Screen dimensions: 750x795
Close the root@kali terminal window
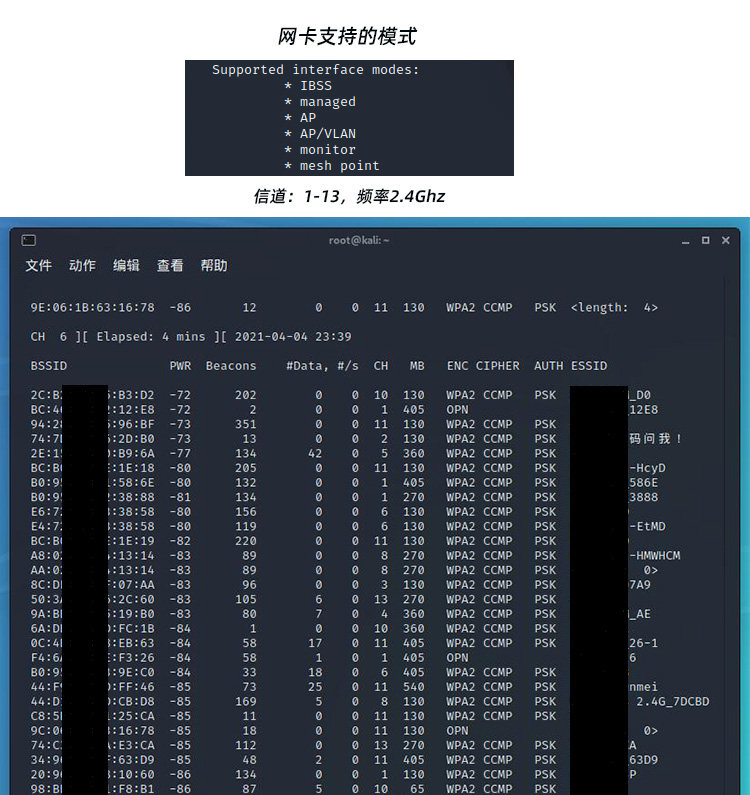point(726,240)
